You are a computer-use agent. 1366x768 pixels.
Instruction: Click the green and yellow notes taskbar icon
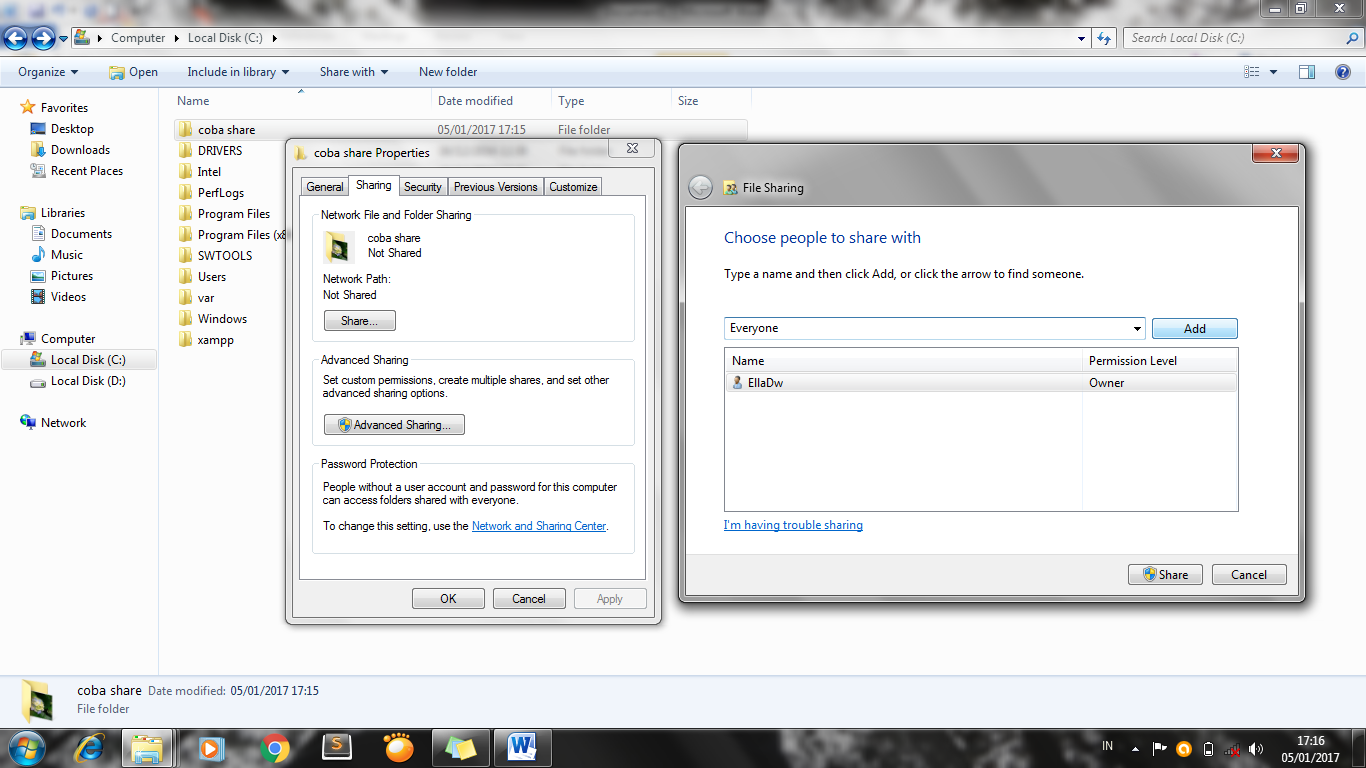[x=461, y=747]
